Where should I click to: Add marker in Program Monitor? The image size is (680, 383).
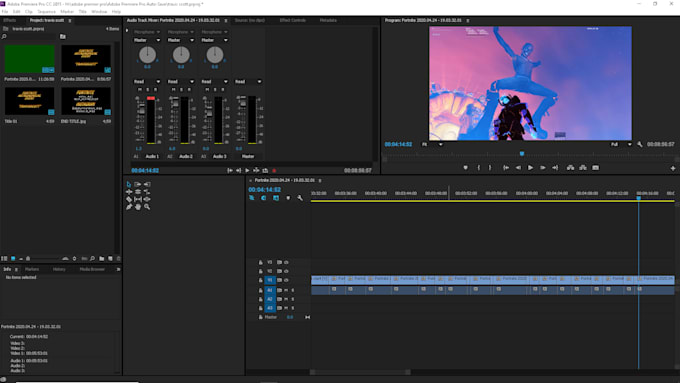[465, 167]
